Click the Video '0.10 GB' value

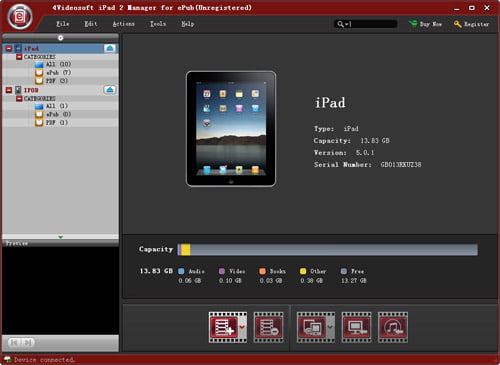230,281
